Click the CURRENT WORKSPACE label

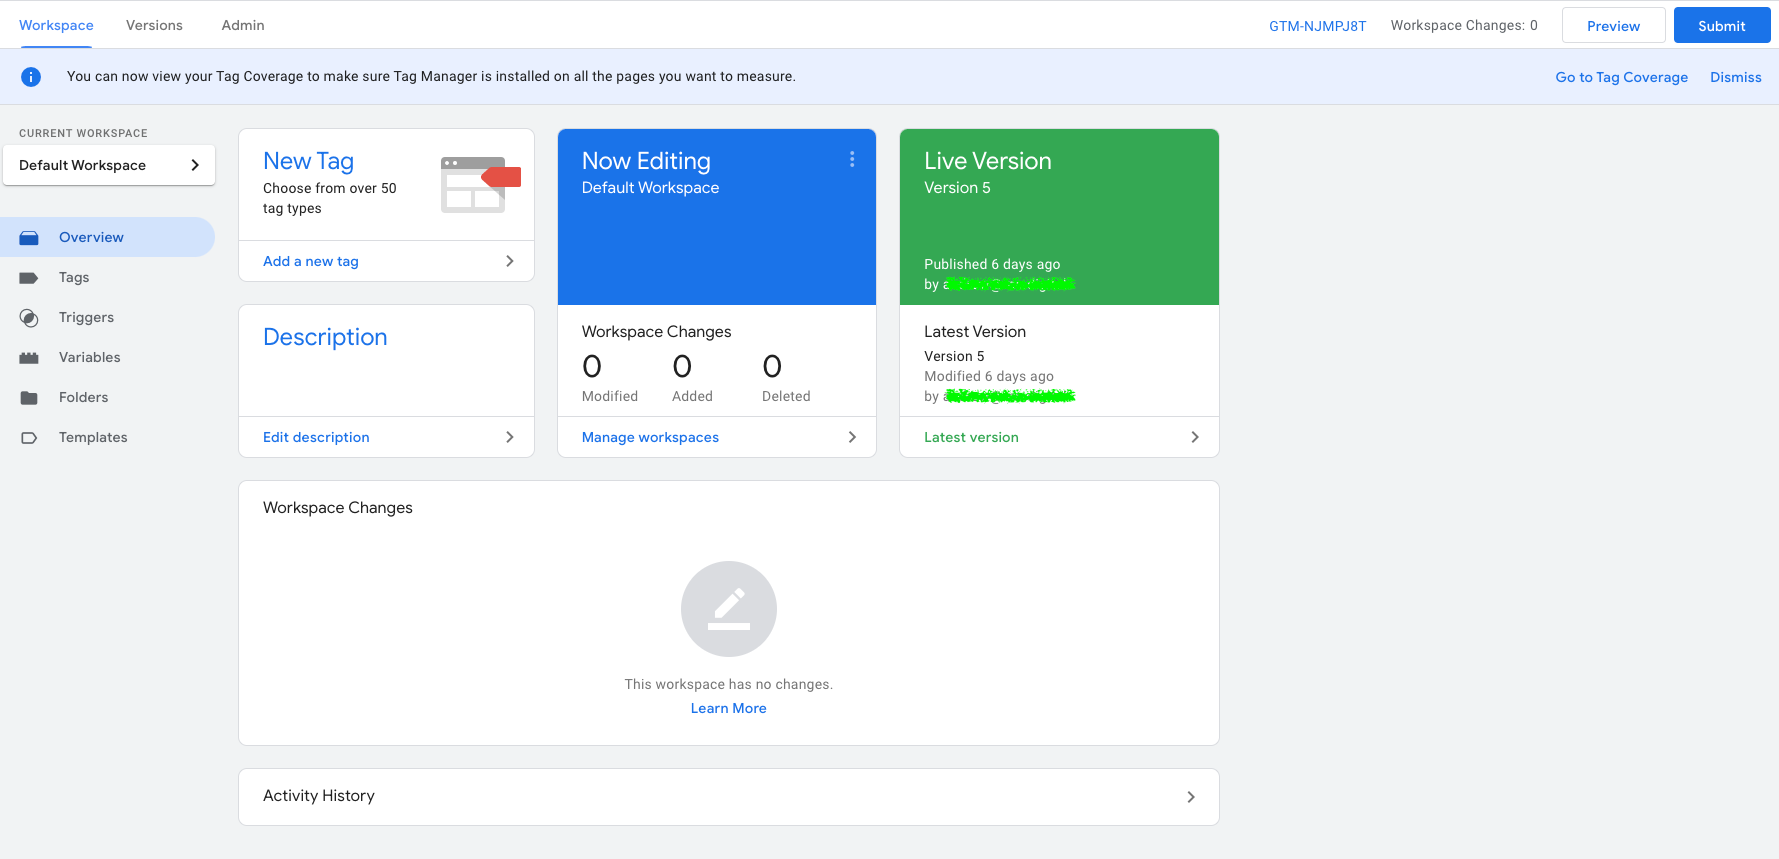[83, 133]
